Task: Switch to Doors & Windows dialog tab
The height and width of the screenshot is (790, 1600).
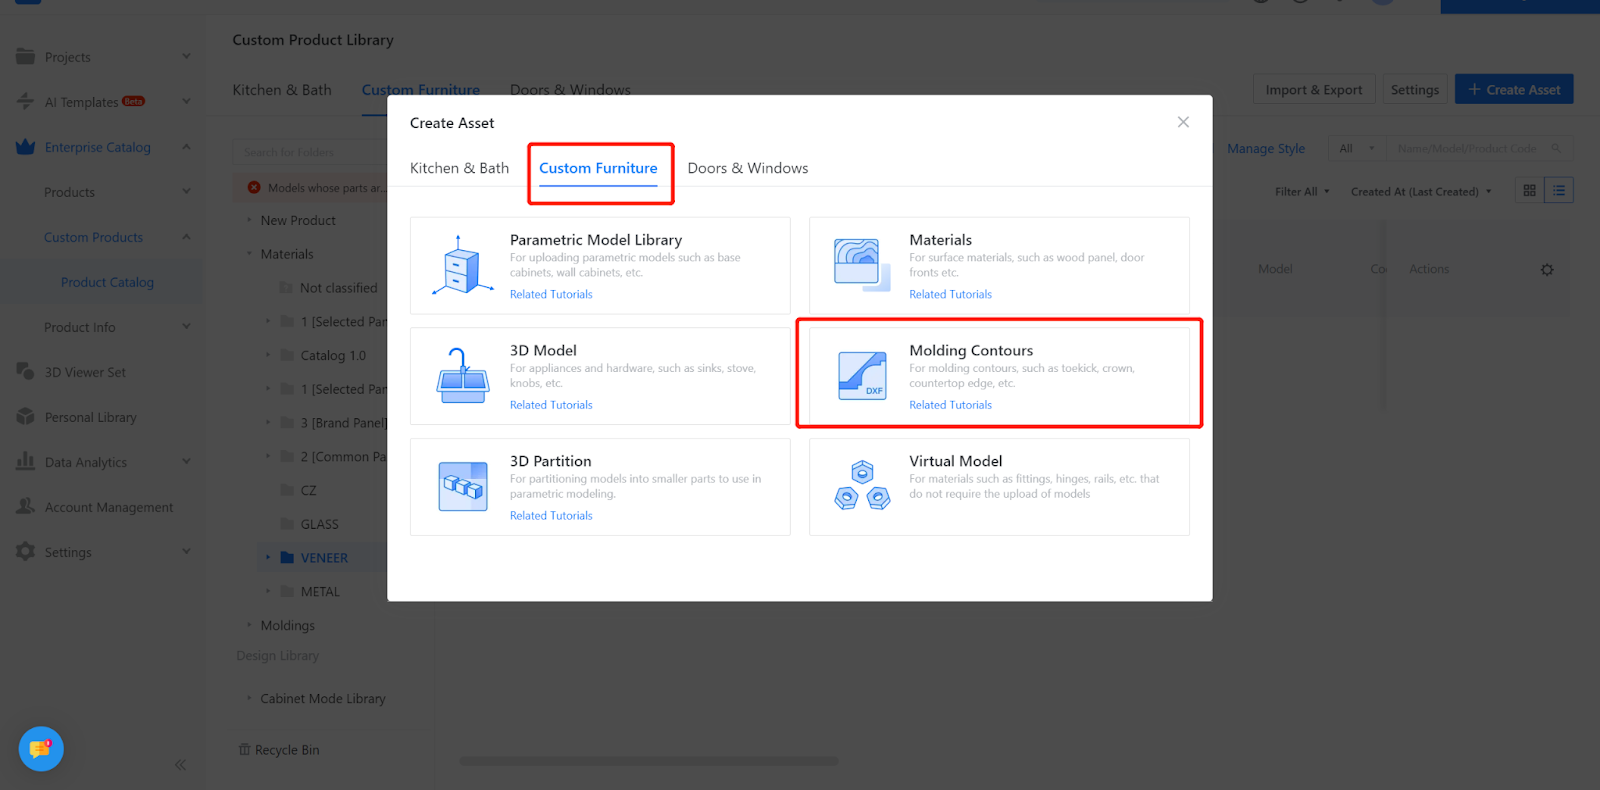Action: tap(747, 168)
